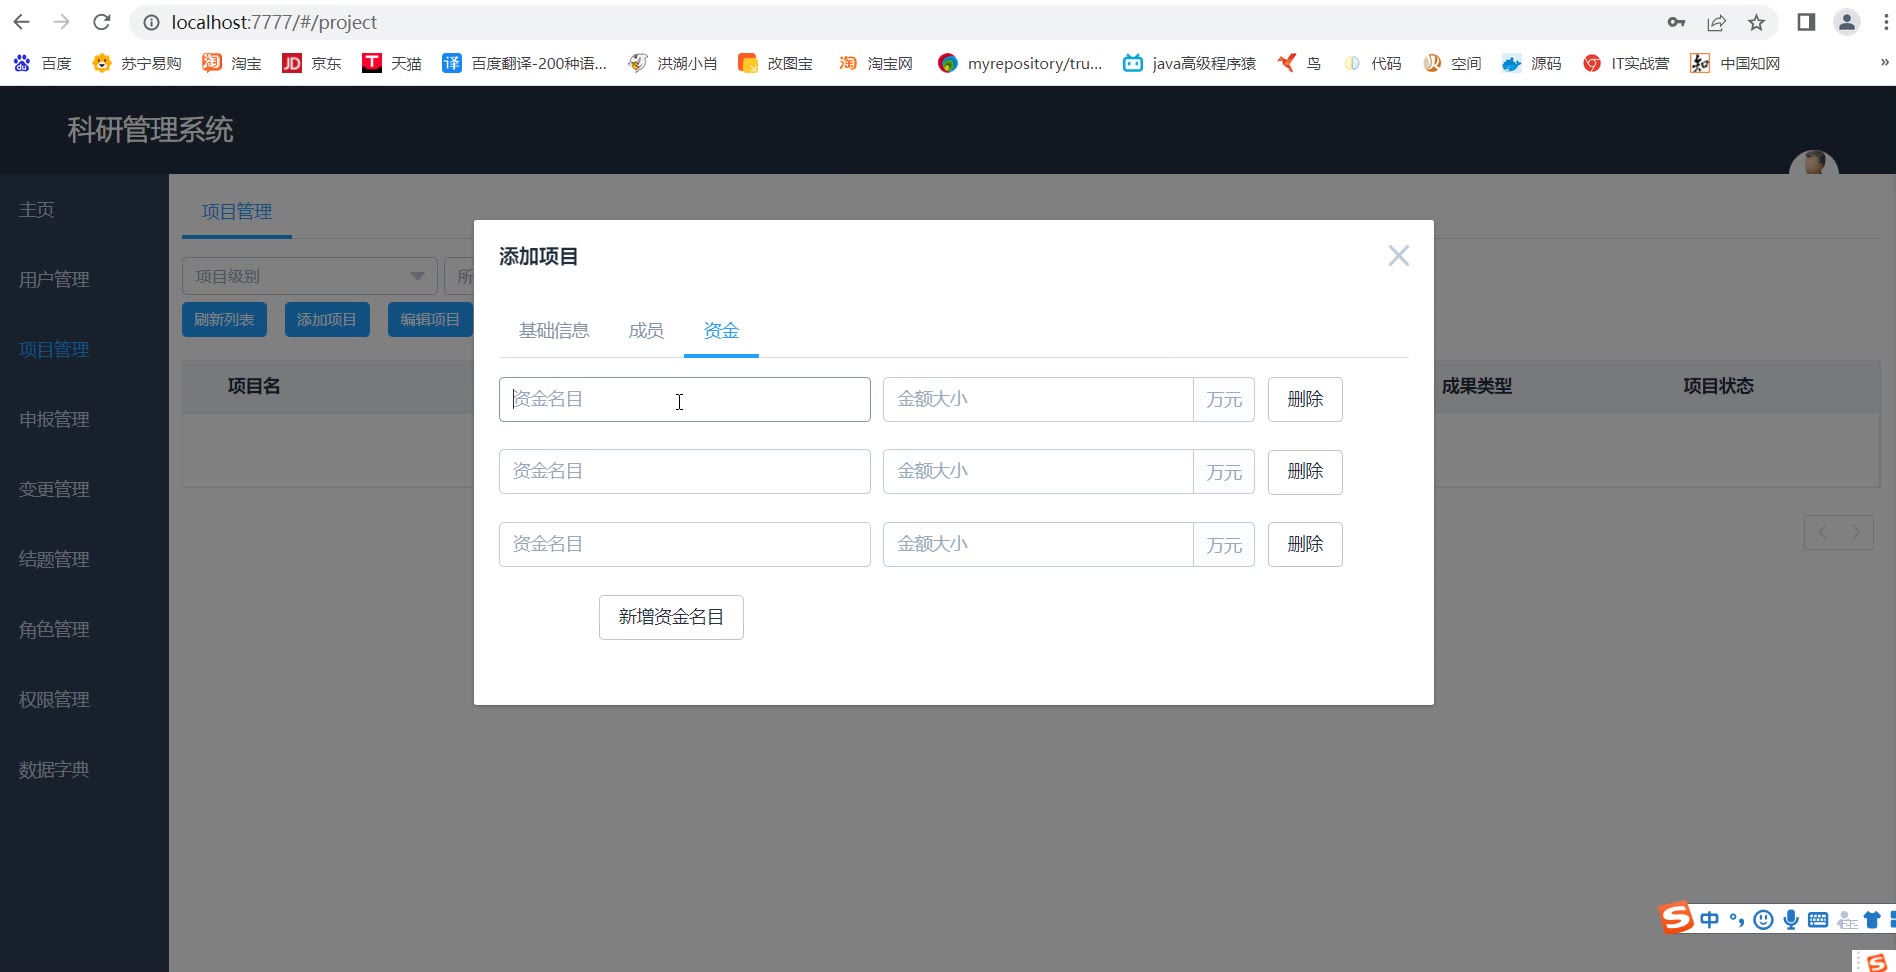Click the third row 金额大小 input field

click(x=1037, y=544)
